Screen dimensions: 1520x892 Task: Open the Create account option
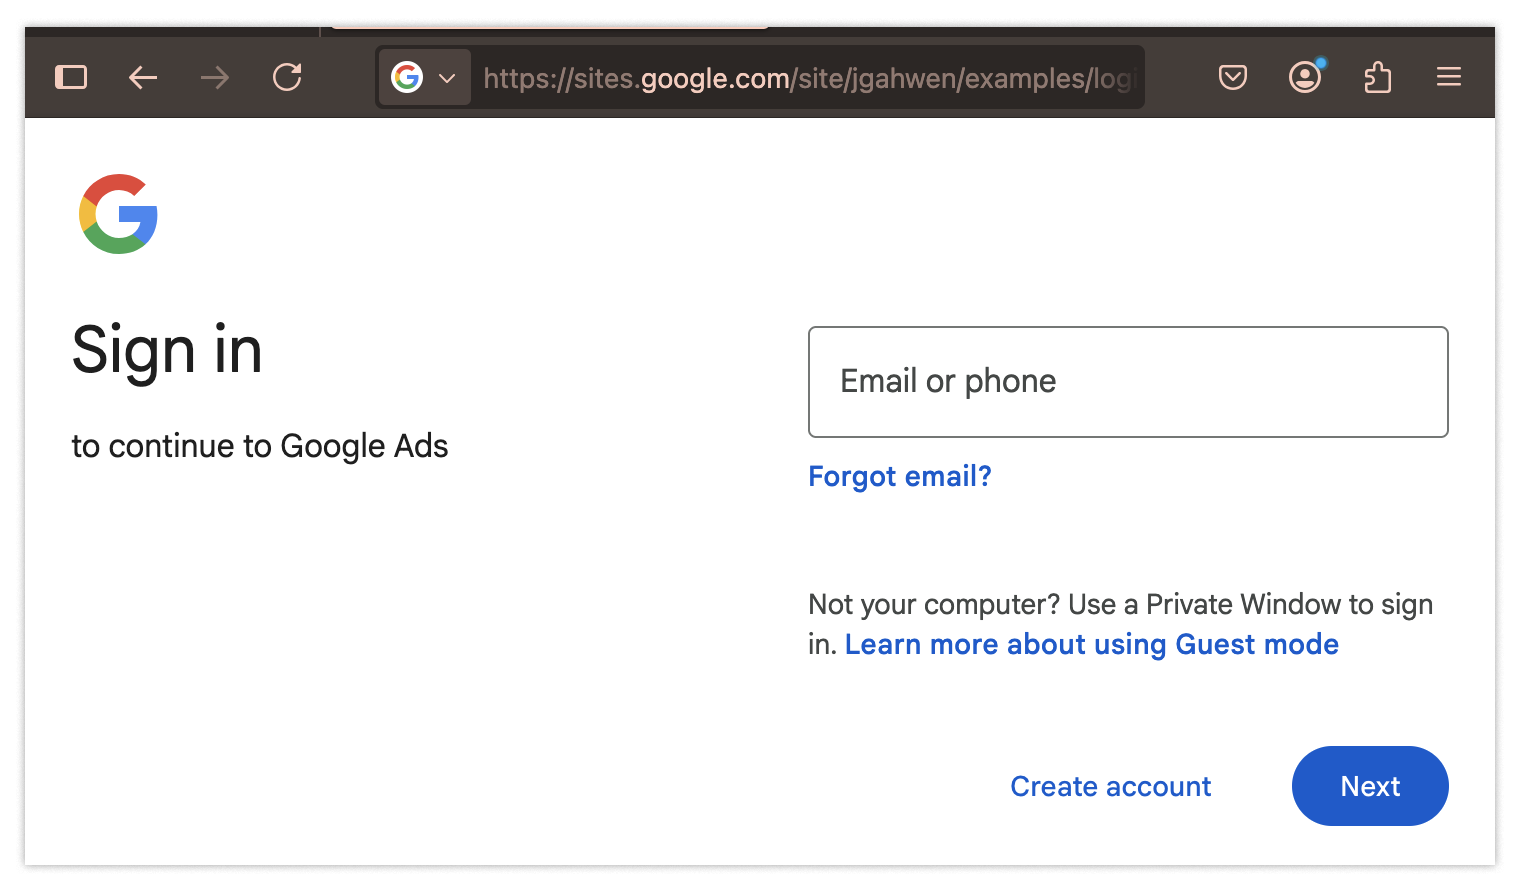tap(1110, 787)
